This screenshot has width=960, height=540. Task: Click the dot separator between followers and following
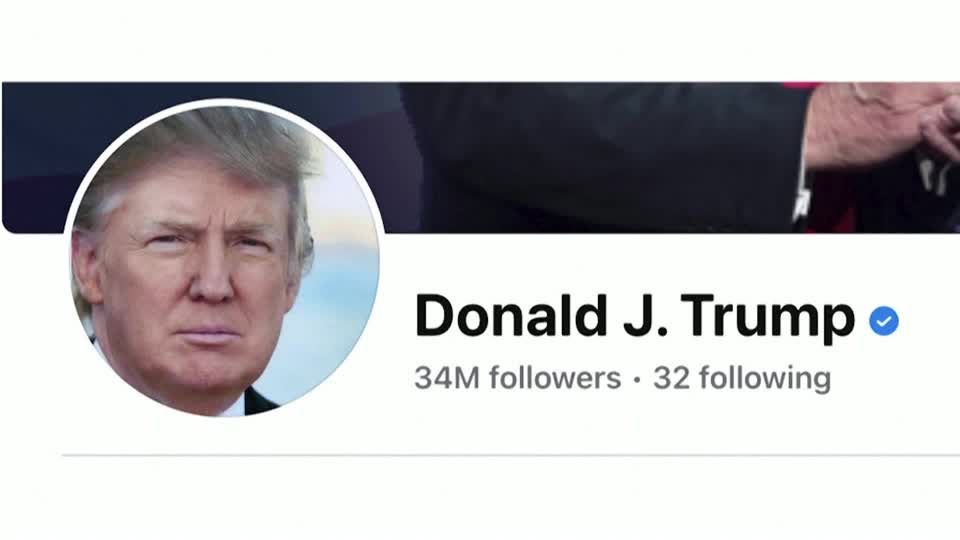(x=637, y=380)
